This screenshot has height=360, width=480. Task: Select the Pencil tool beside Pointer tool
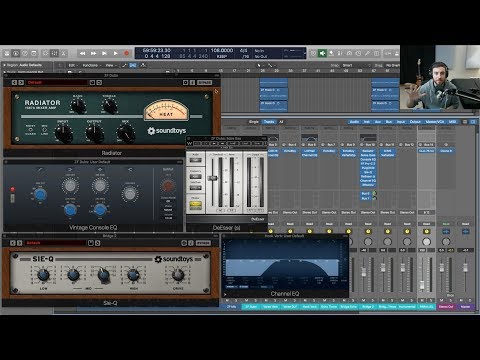[x=269, y=65]
